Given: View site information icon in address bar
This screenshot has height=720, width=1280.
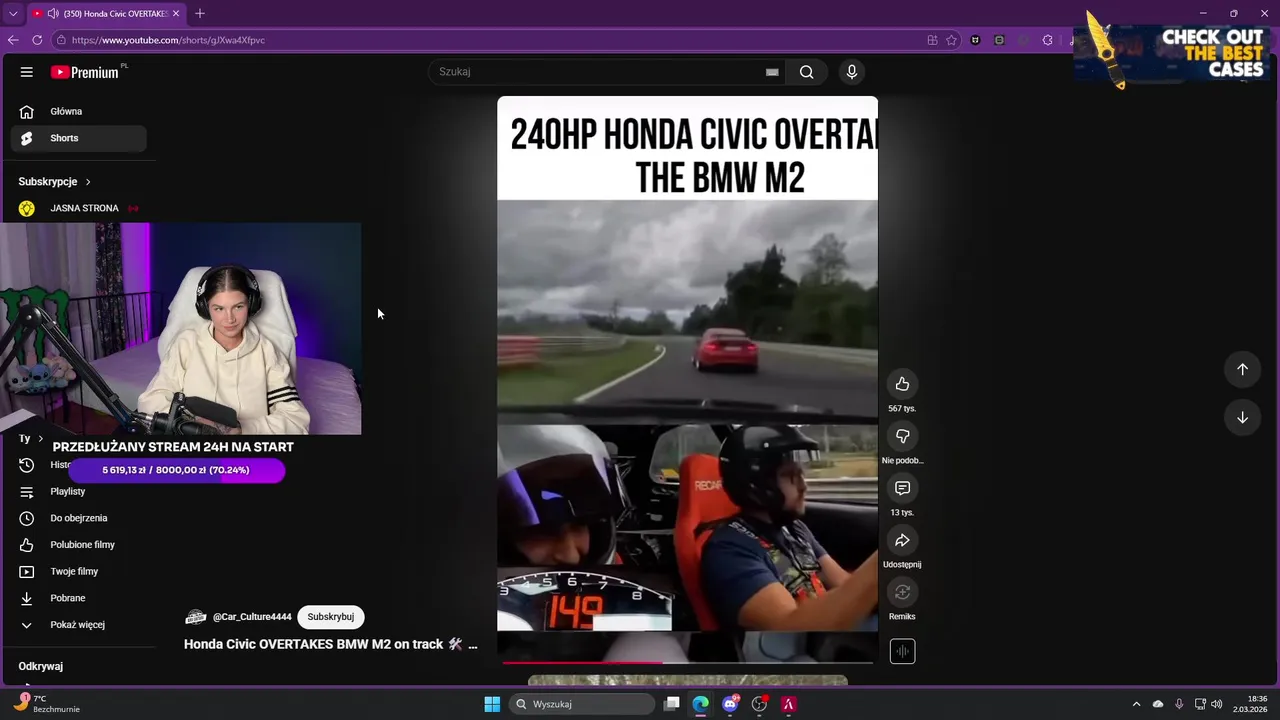Looking at the screenshot, I should point(61,40).
